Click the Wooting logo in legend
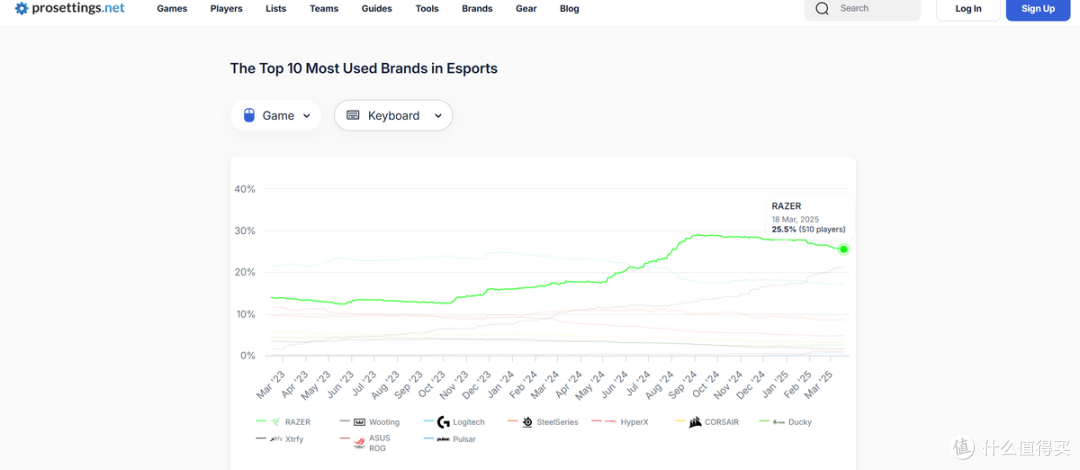 pos(360,422)
